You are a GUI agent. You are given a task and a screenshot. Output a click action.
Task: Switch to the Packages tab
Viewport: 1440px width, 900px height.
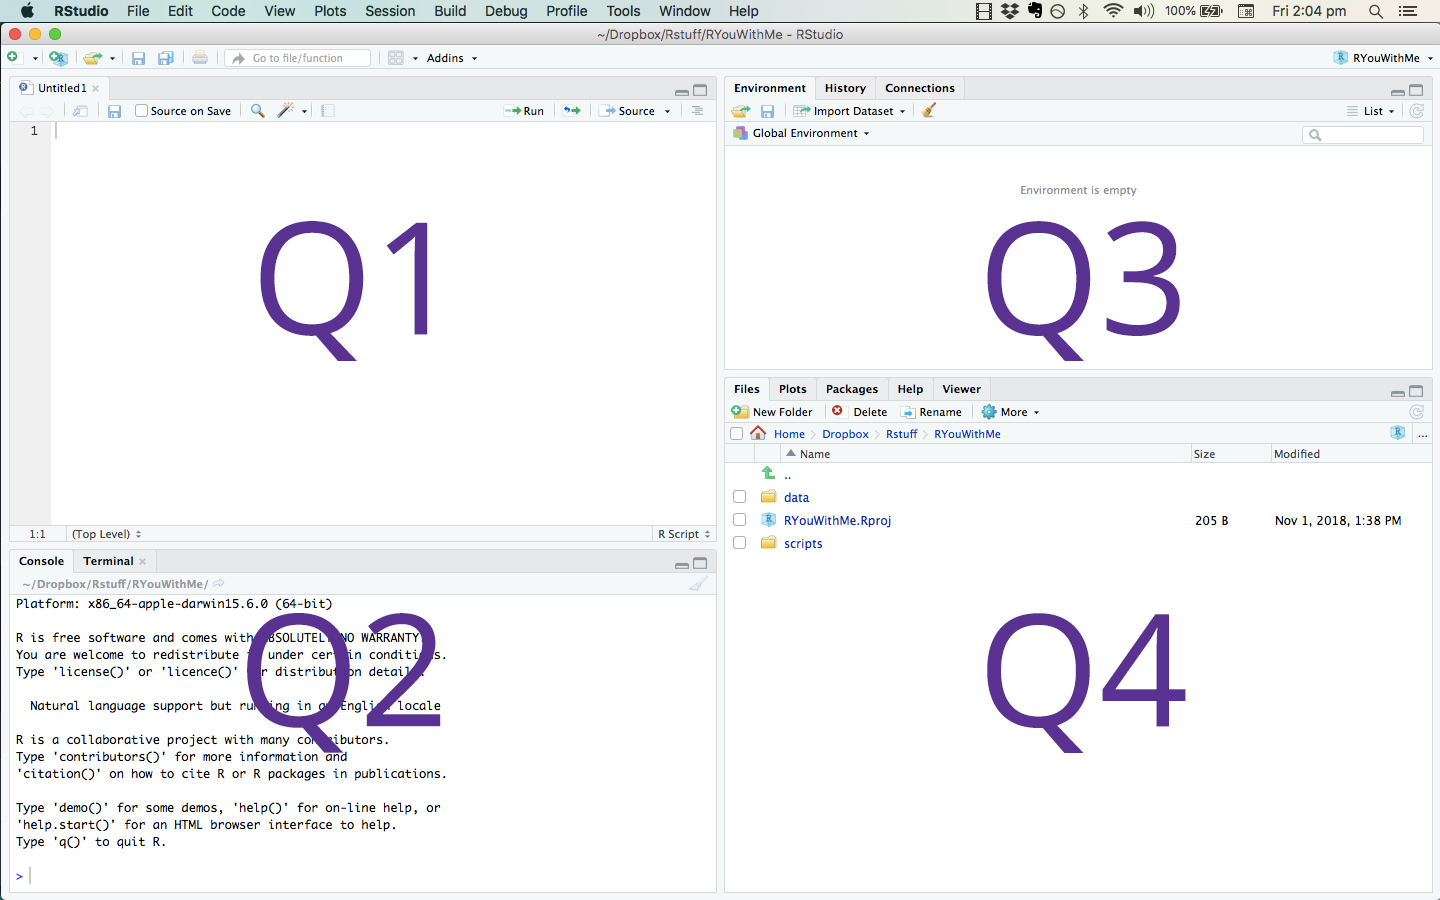pos(851,389)
